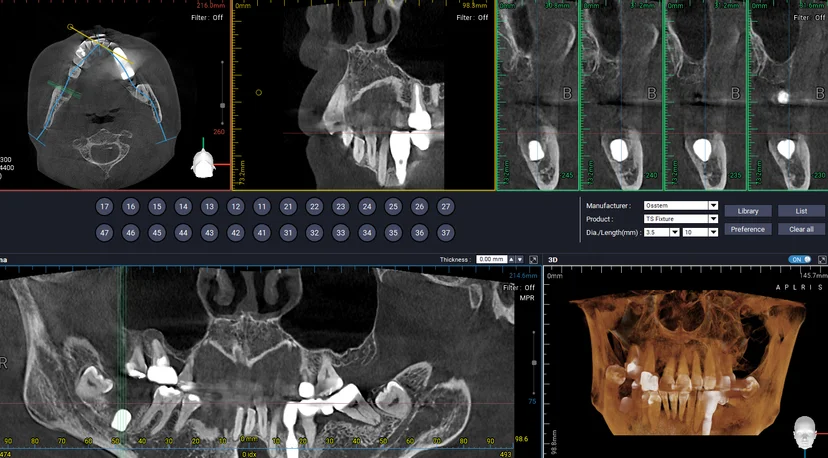
Task: Decrease thickness with the down arrow
Action: point(520,259)
